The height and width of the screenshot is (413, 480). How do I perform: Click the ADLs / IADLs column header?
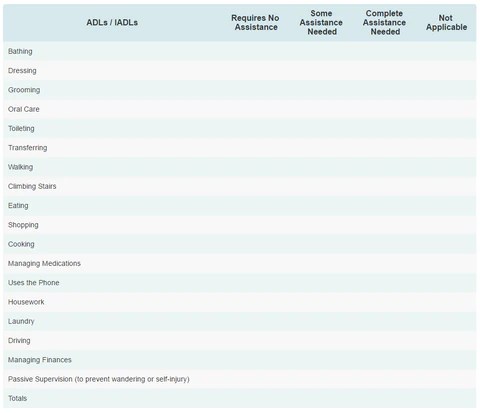112,23
